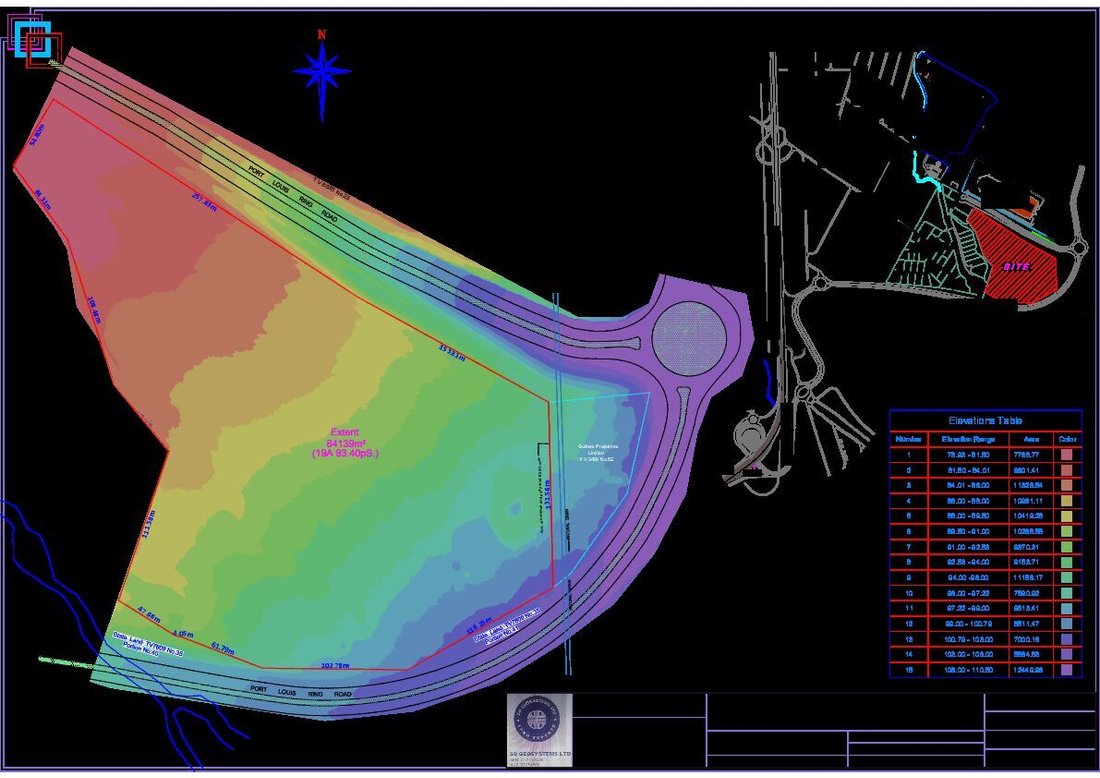Pick the indigo swatch in row 13
Image resolution: width=1100 pixels, height=778 pixels.
[1067, 639]
